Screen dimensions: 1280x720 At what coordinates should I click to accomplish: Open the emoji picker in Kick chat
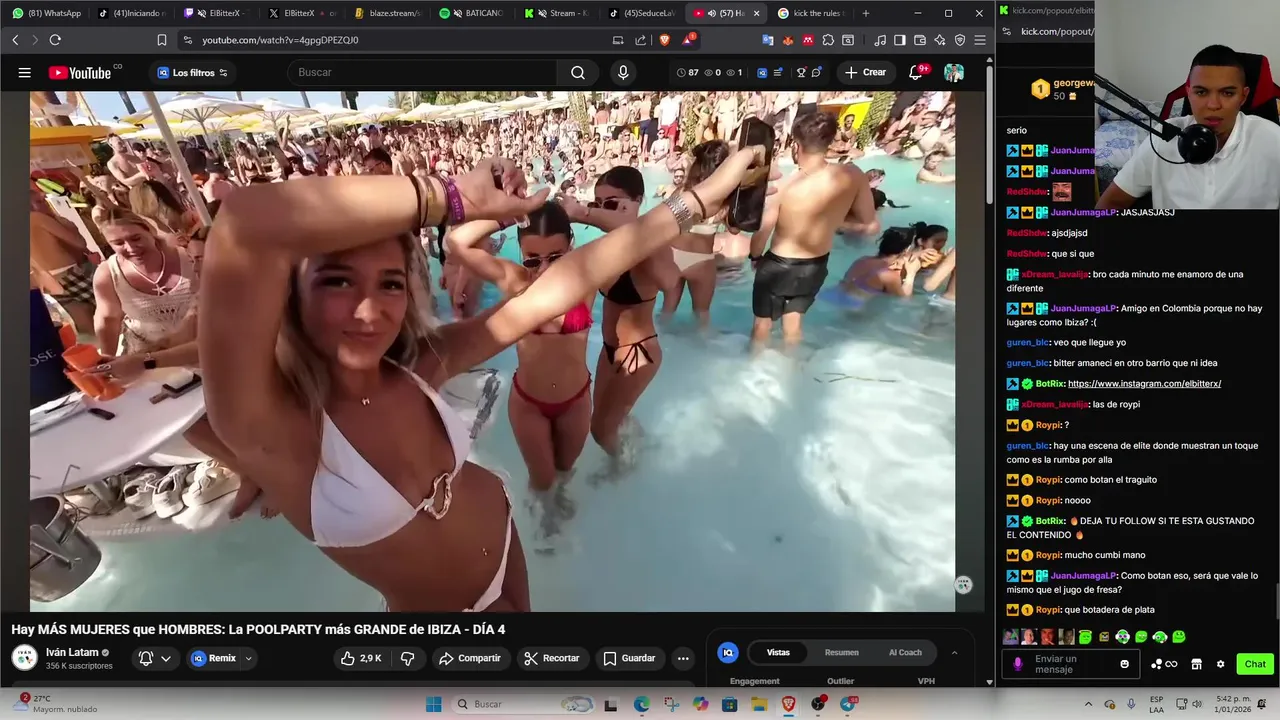[1125, 664]
